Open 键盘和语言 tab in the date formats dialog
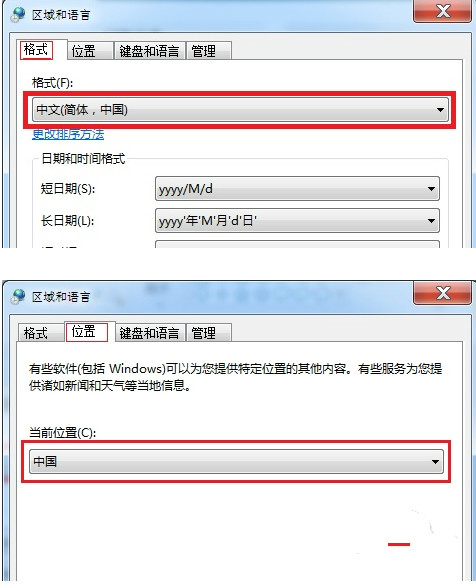The height and width of the screenshot is (584, 476). pos(149,51)
